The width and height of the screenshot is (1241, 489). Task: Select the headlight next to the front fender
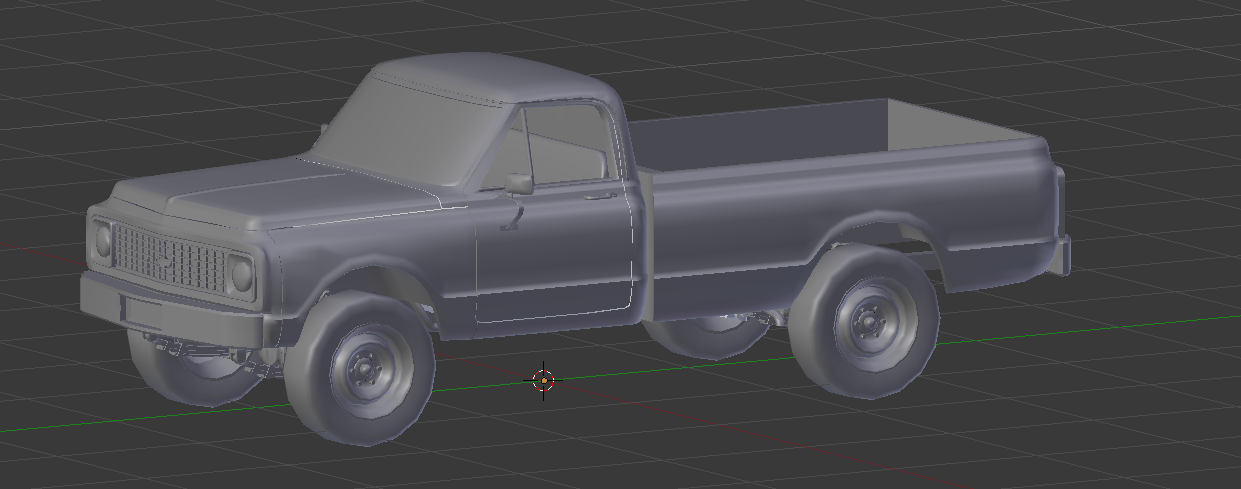tap(241, 273)
